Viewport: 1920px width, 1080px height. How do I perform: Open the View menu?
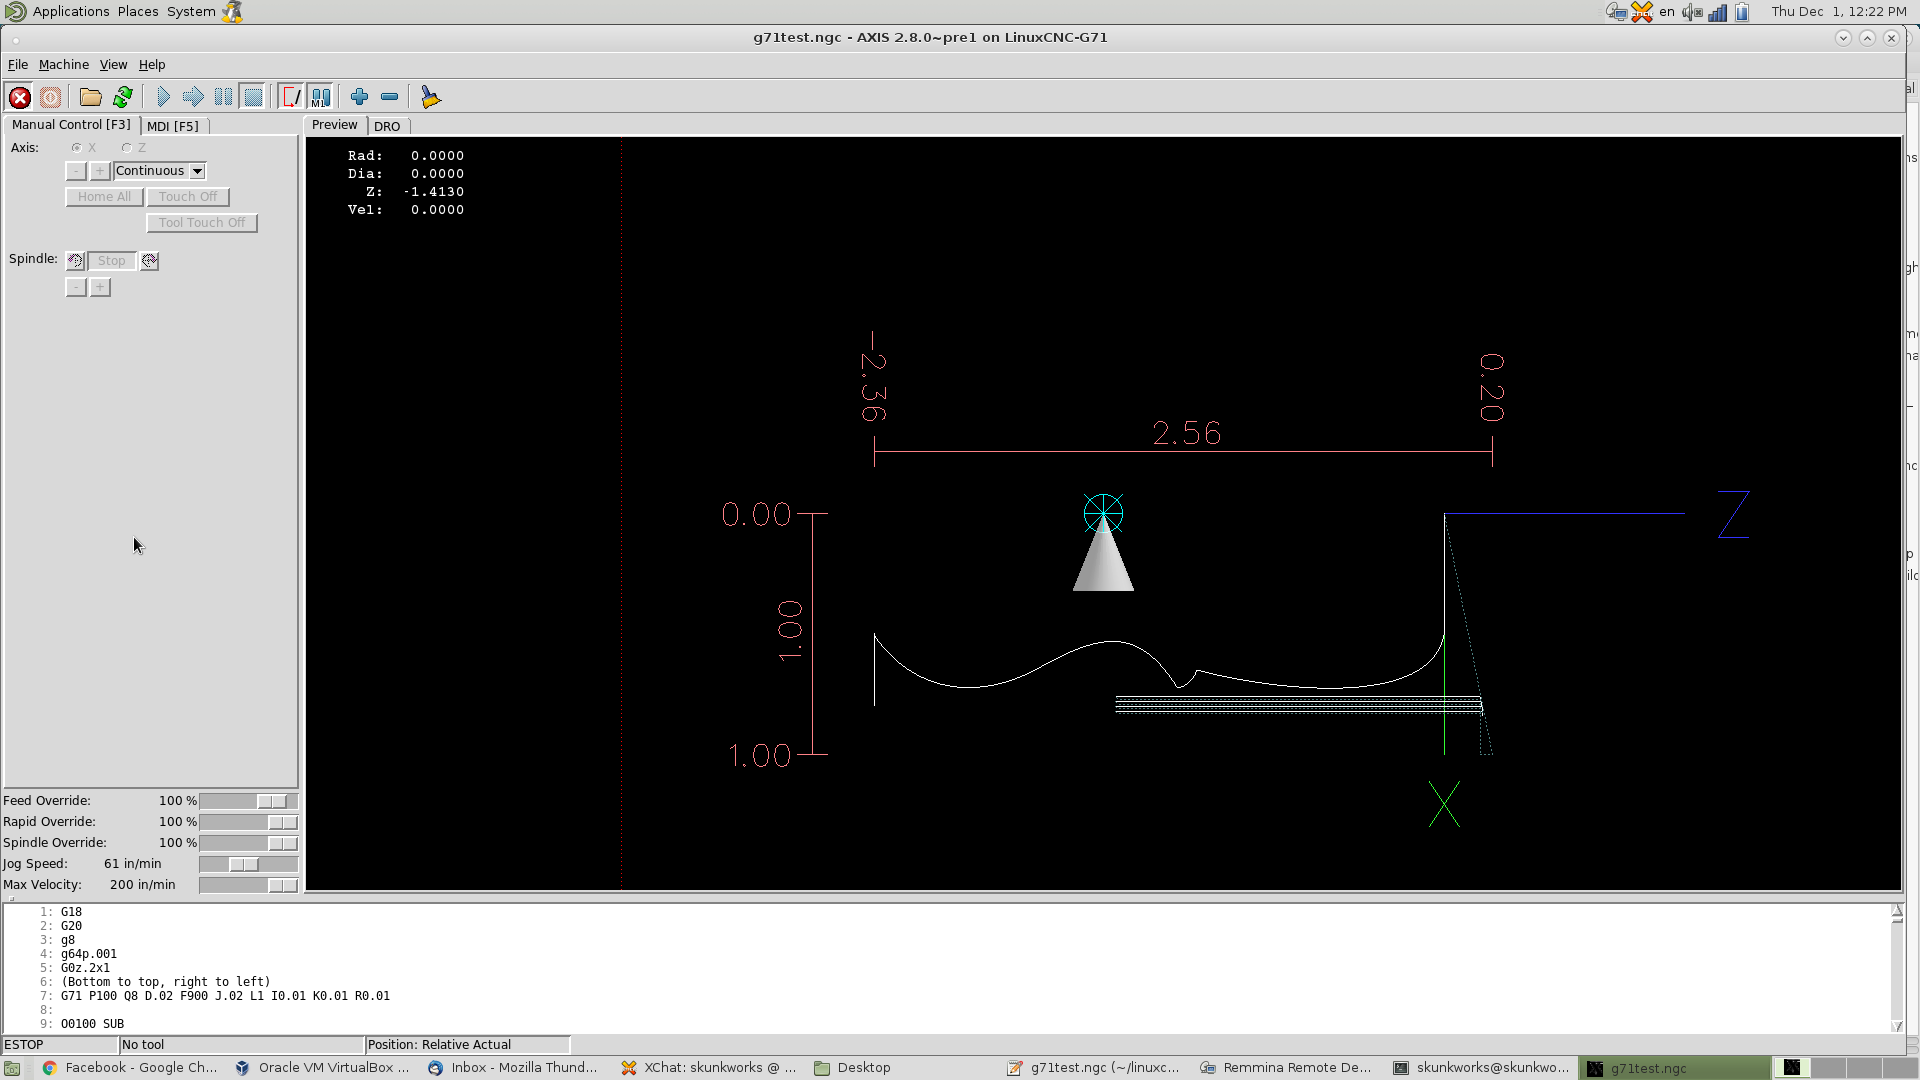pyautogui.click(x=113, y=65)
